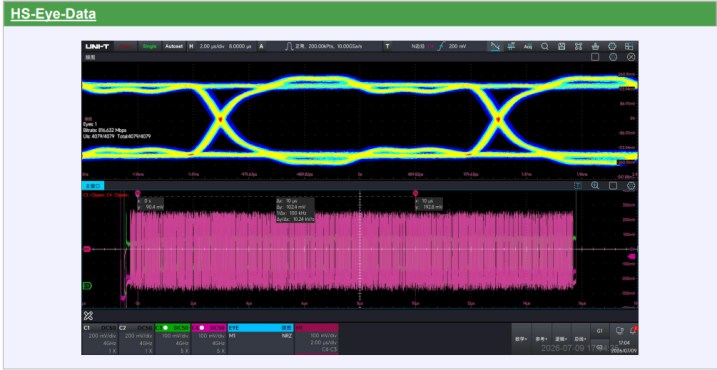Open acquisition settings labeled A
The width and height of the screenshot is (717, 370).
(x=261, y=46)
